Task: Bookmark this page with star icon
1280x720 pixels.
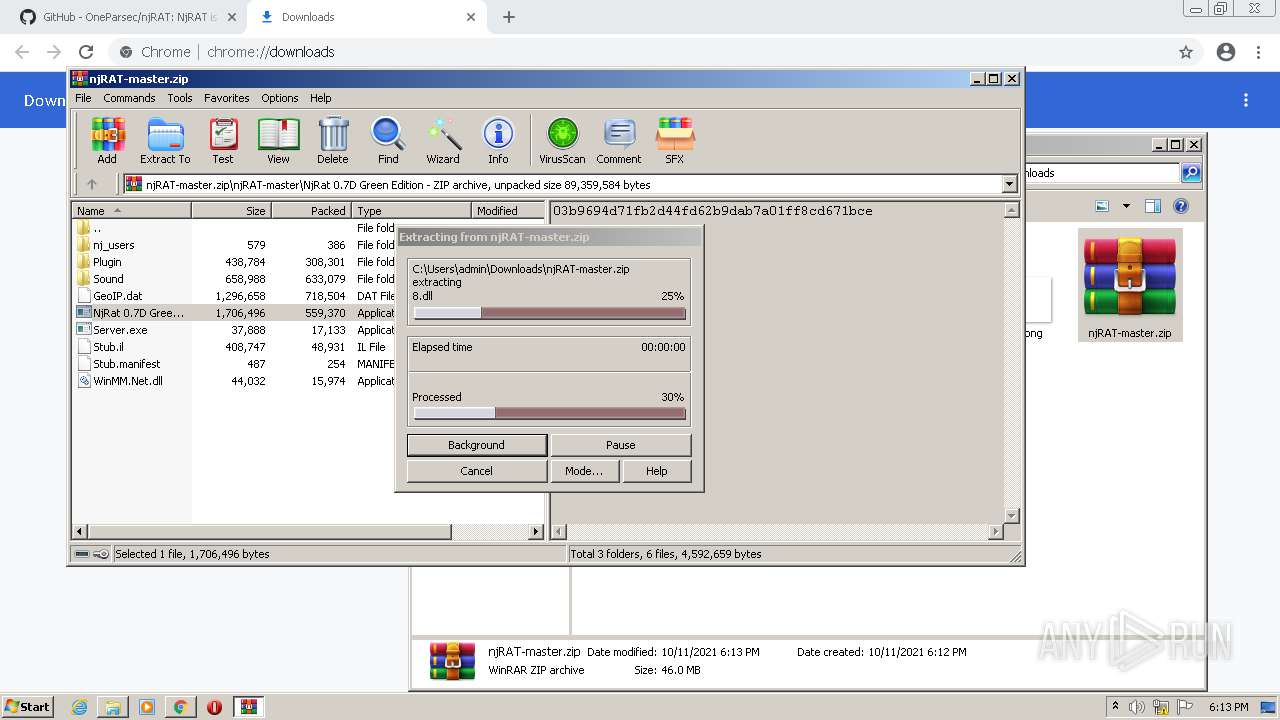Action: 1186,52
